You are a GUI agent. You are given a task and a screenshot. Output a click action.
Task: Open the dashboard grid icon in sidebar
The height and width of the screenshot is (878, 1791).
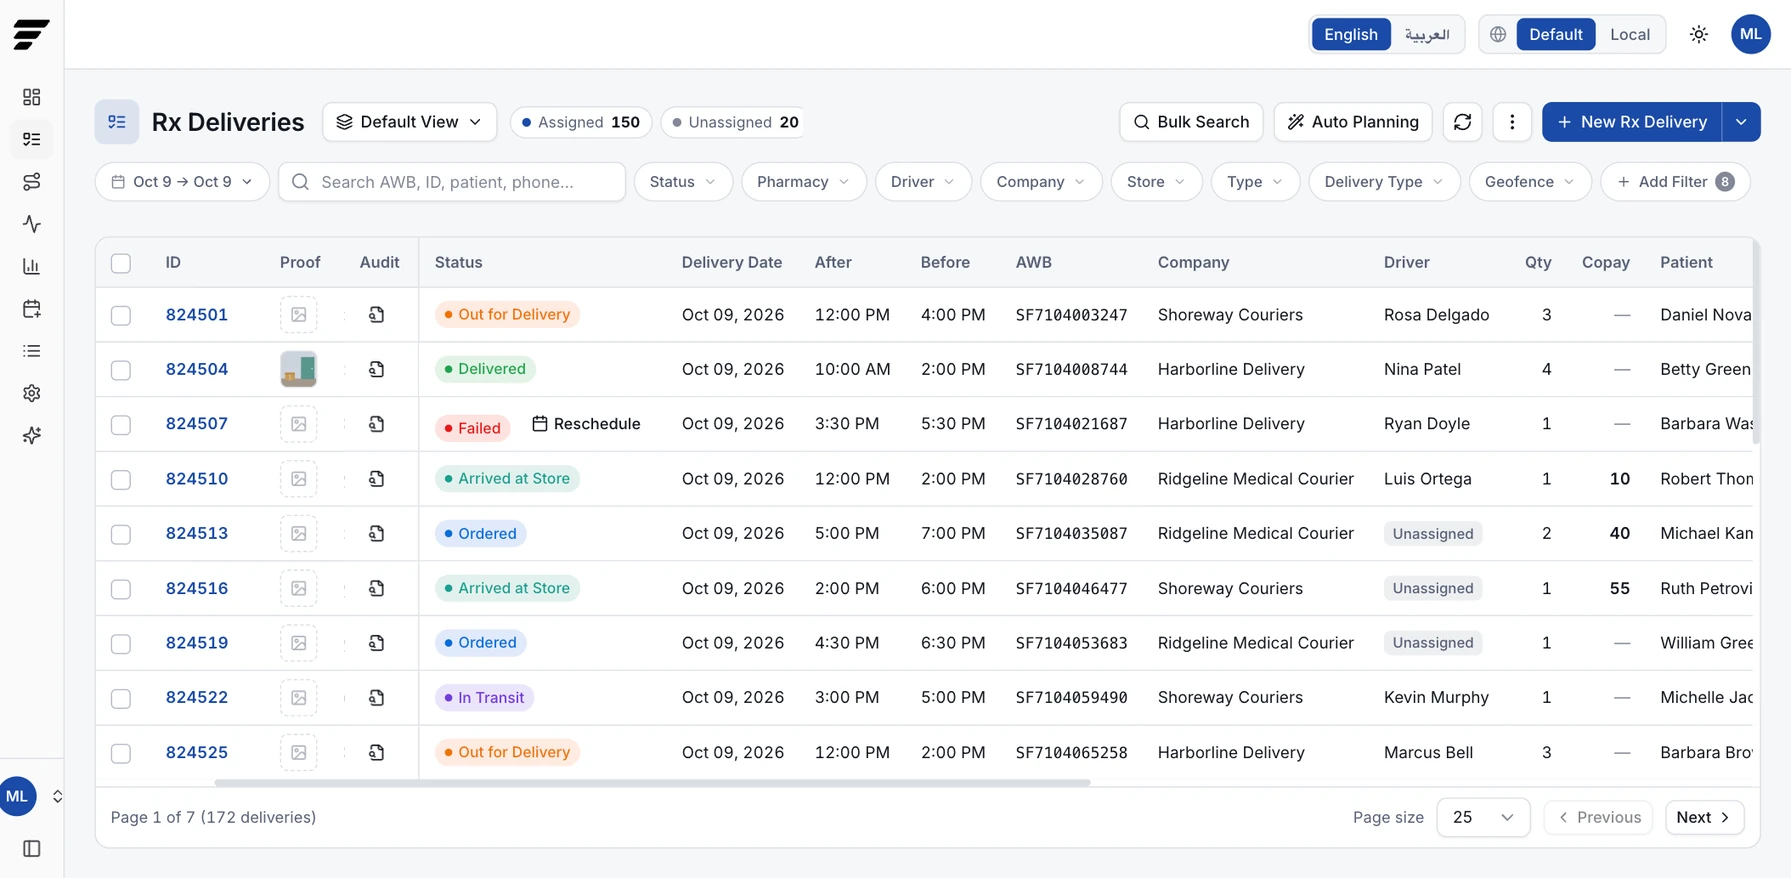coord(32,97)
